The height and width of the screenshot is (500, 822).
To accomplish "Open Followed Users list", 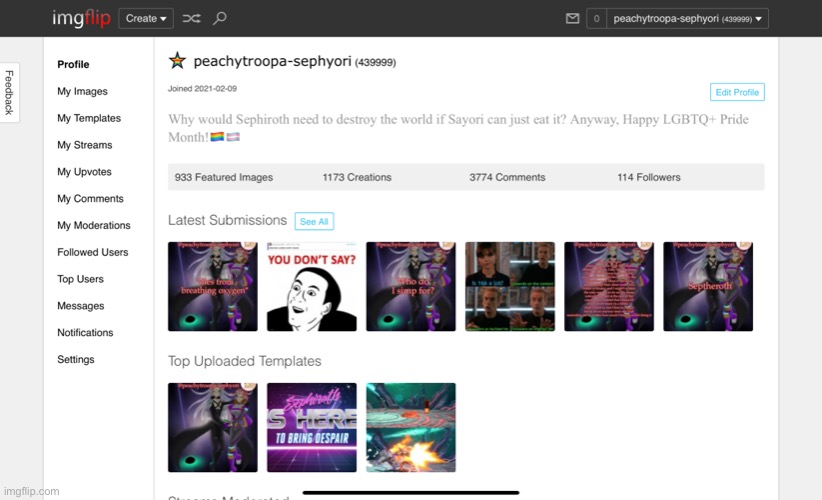I will pyautogui.click(x=93, y=252).
